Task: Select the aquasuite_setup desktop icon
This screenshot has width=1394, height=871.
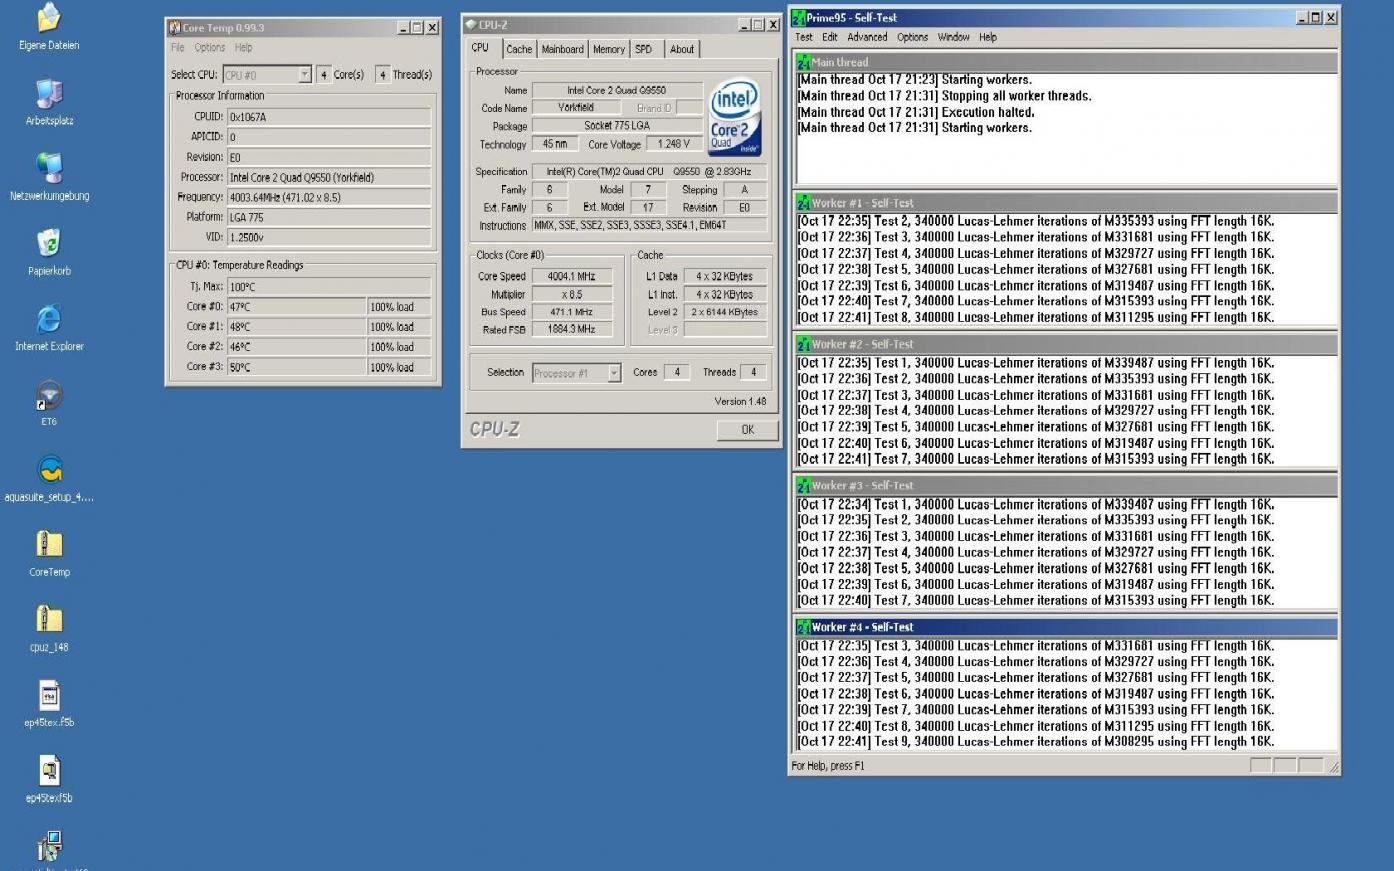Action: click(49, 470)
